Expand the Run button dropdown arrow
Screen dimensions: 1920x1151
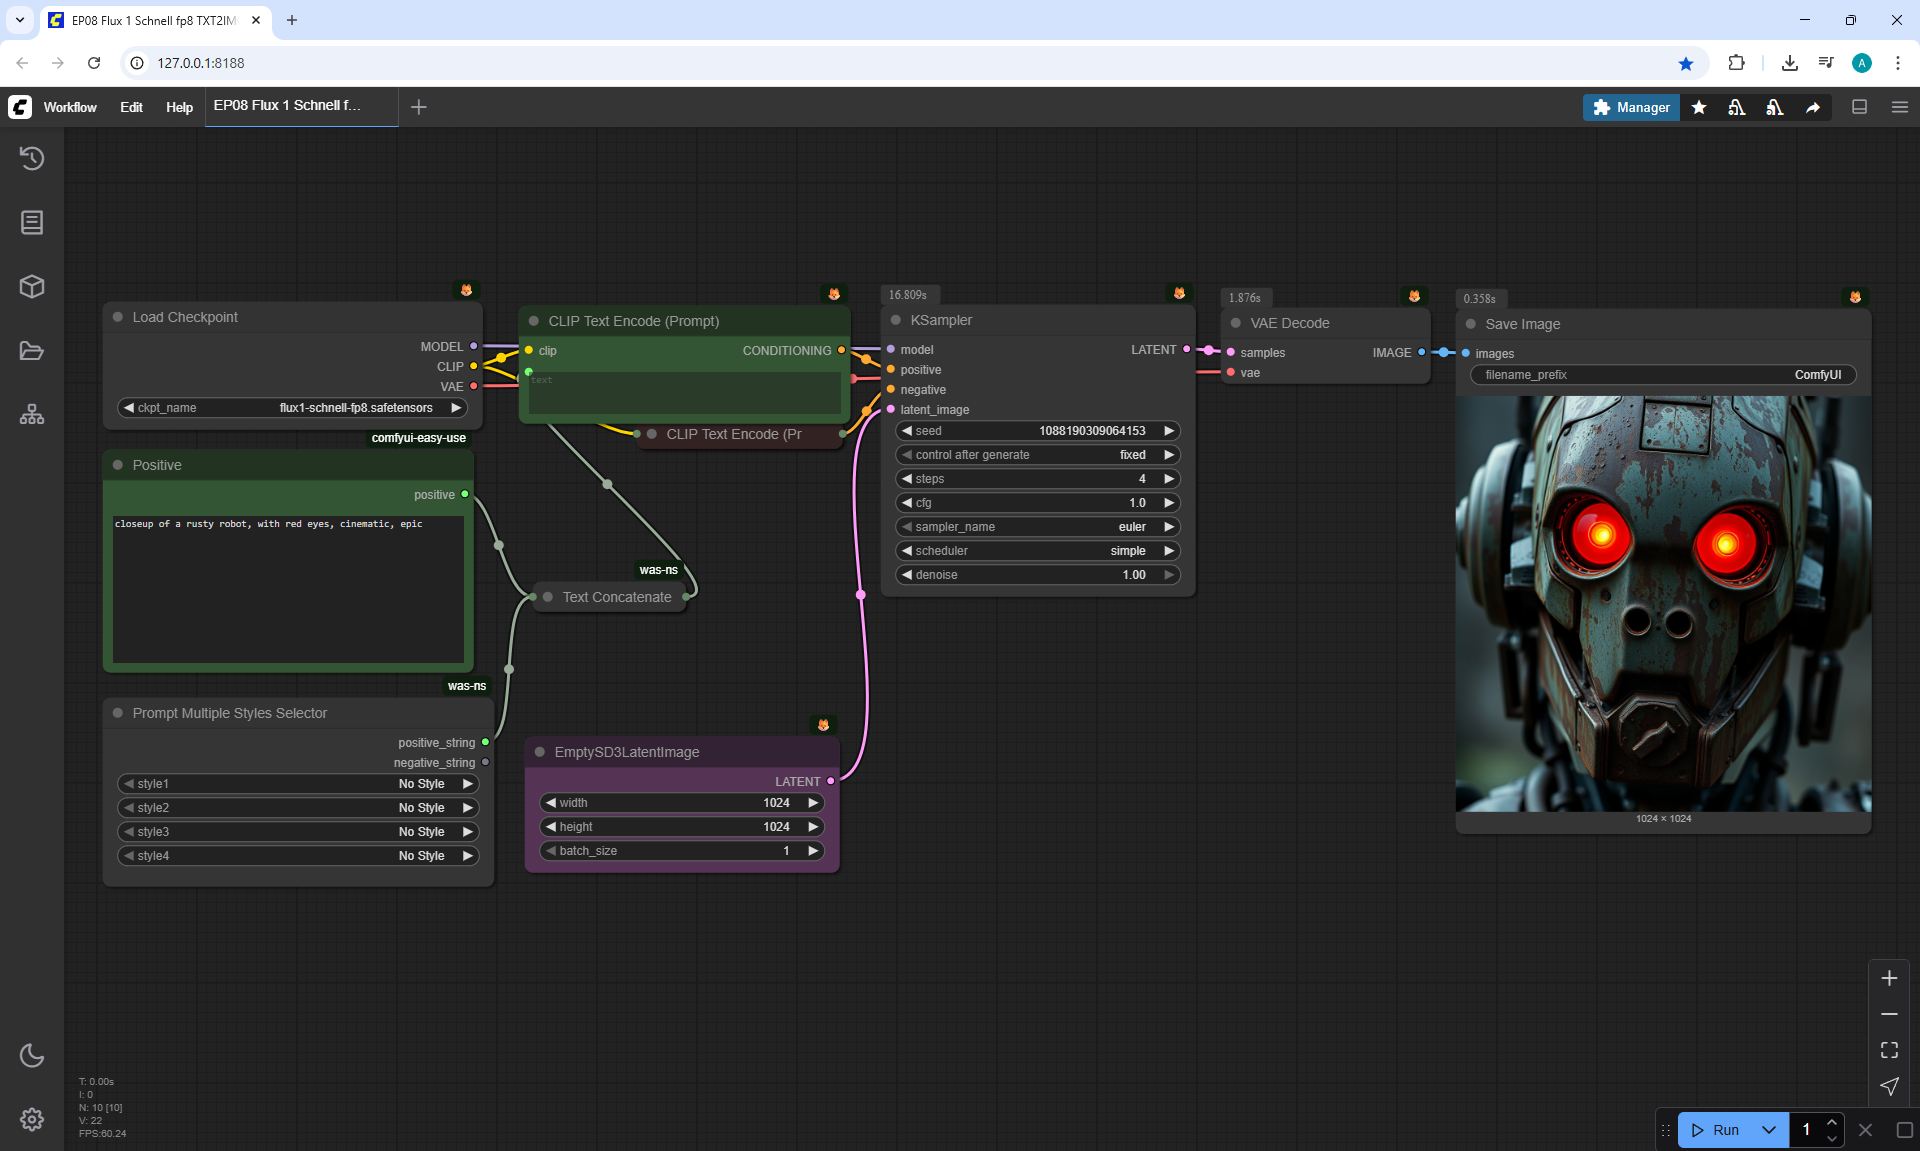coord(1769,1130)
